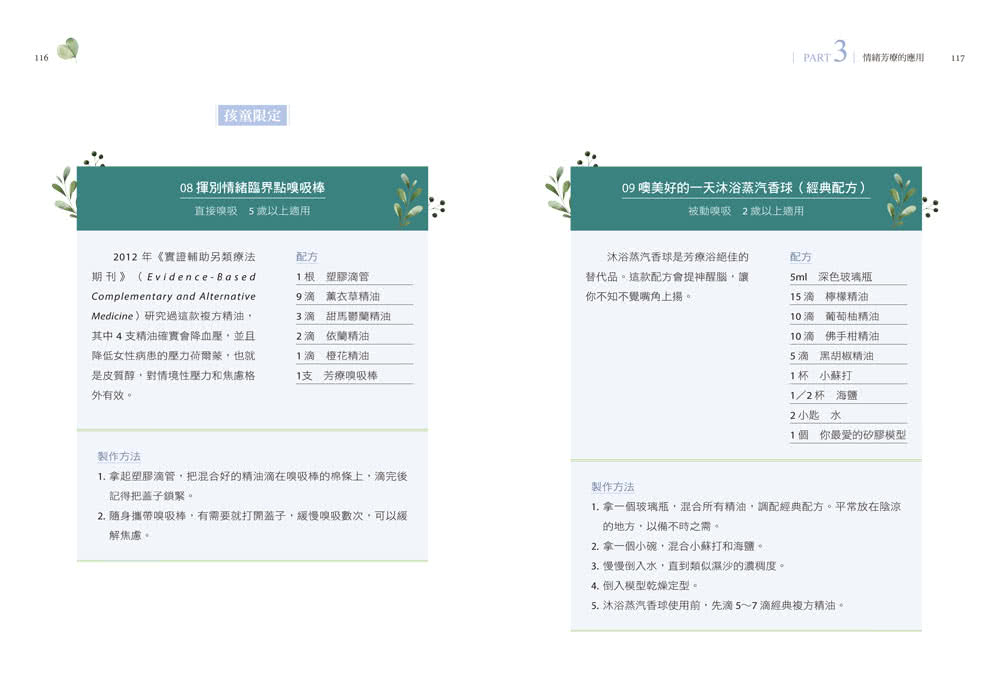Click 直接嗅吸 5 歲以上適用 subtitle
Viewport: 1000px width, 683px height.
pyautogui.click(x=252, y=212)
